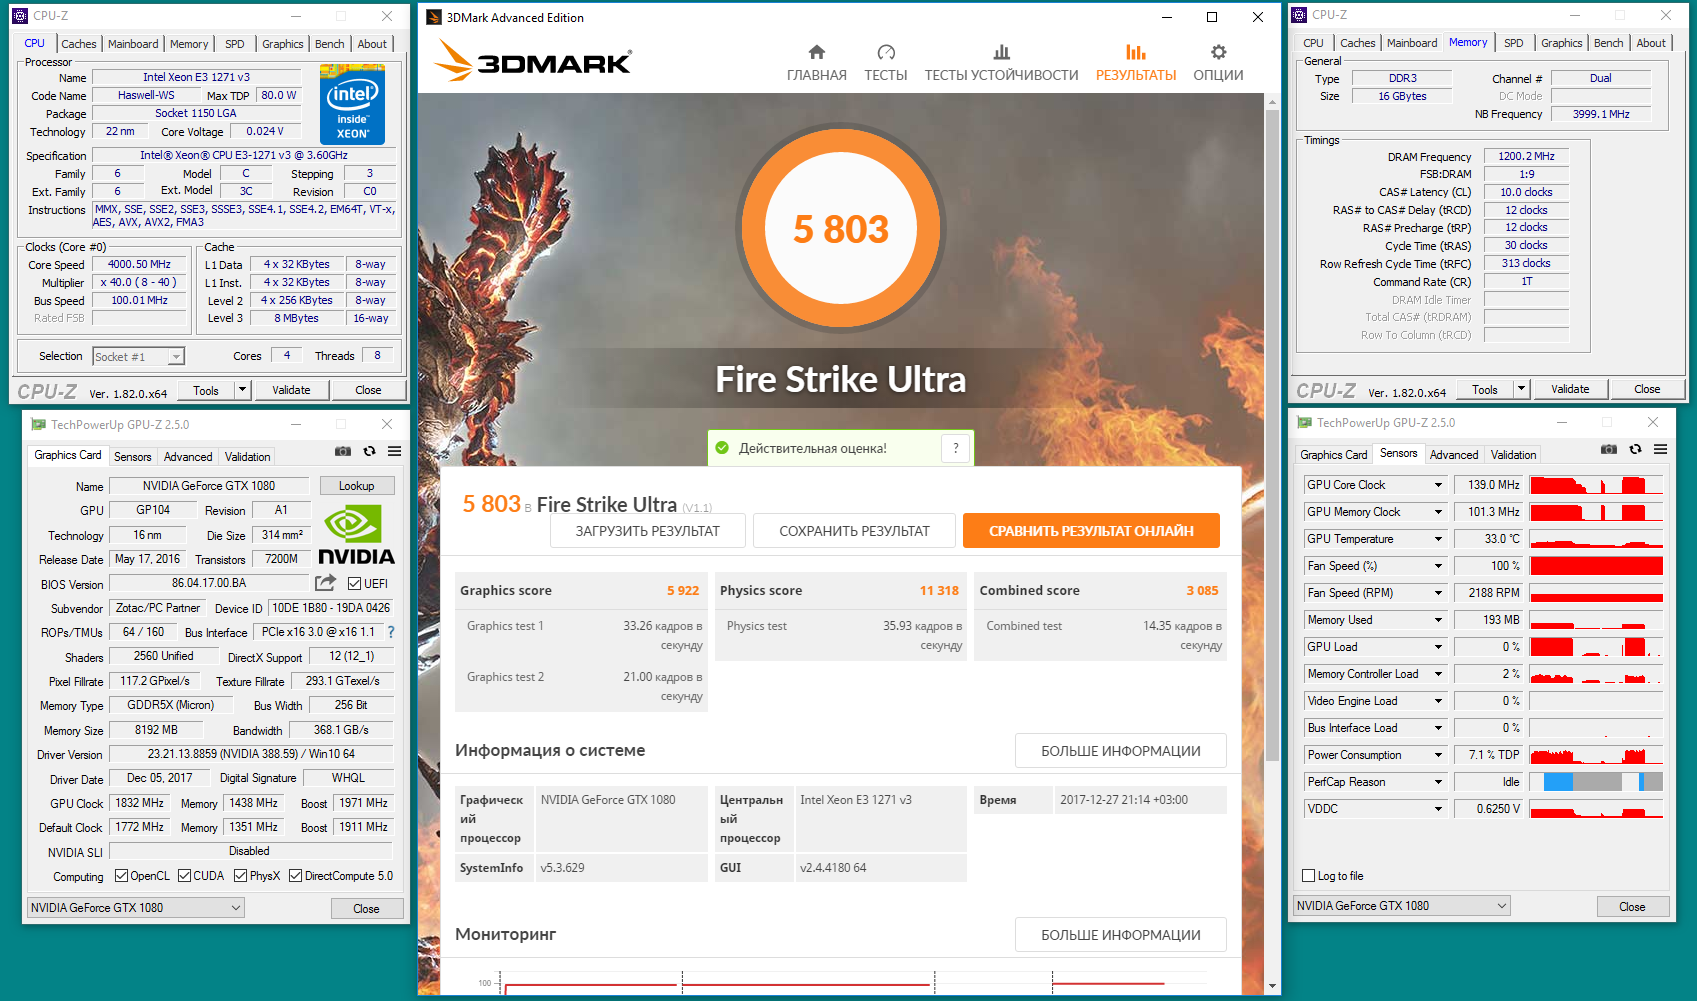Click Validate button in left CPU-Z
The width and height of the screenshot is (1697, 1001).
tap(291, 390)
